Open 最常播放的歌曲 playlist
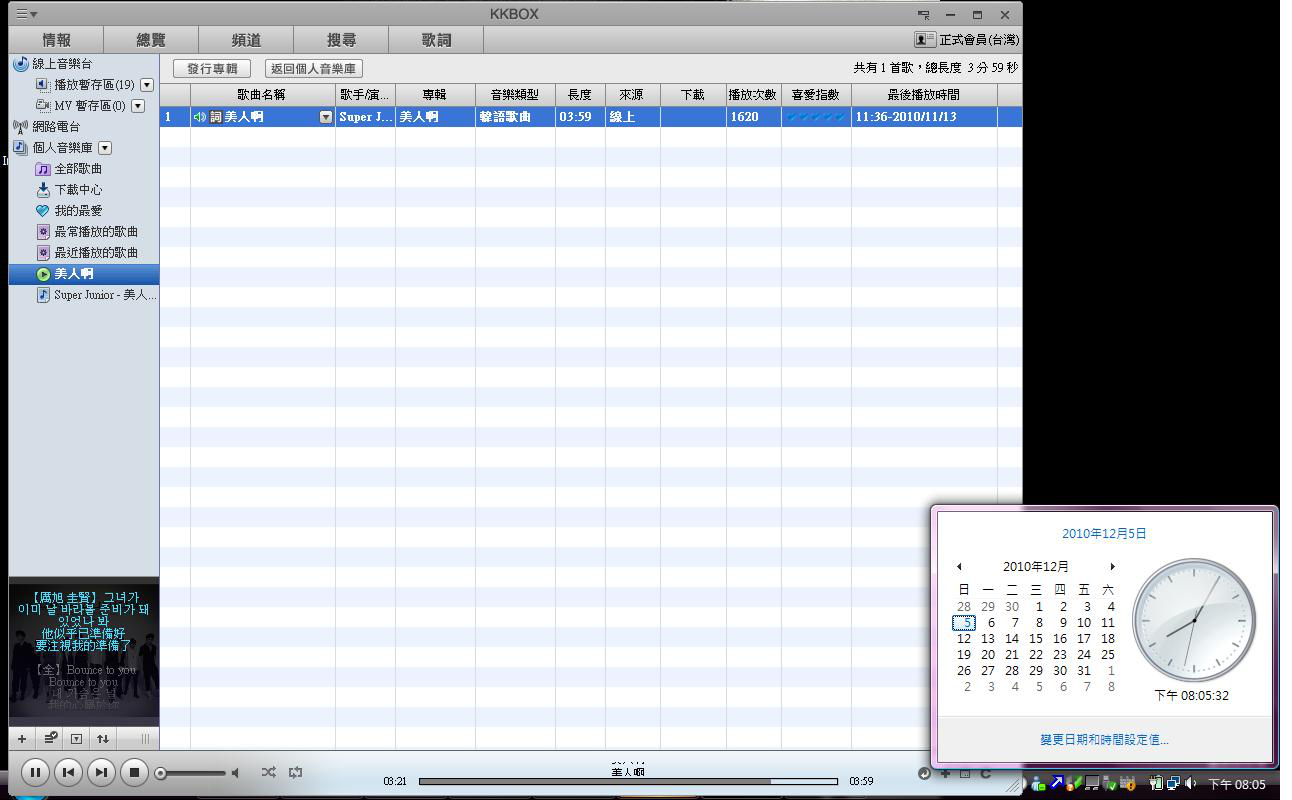 pos(87,232)
